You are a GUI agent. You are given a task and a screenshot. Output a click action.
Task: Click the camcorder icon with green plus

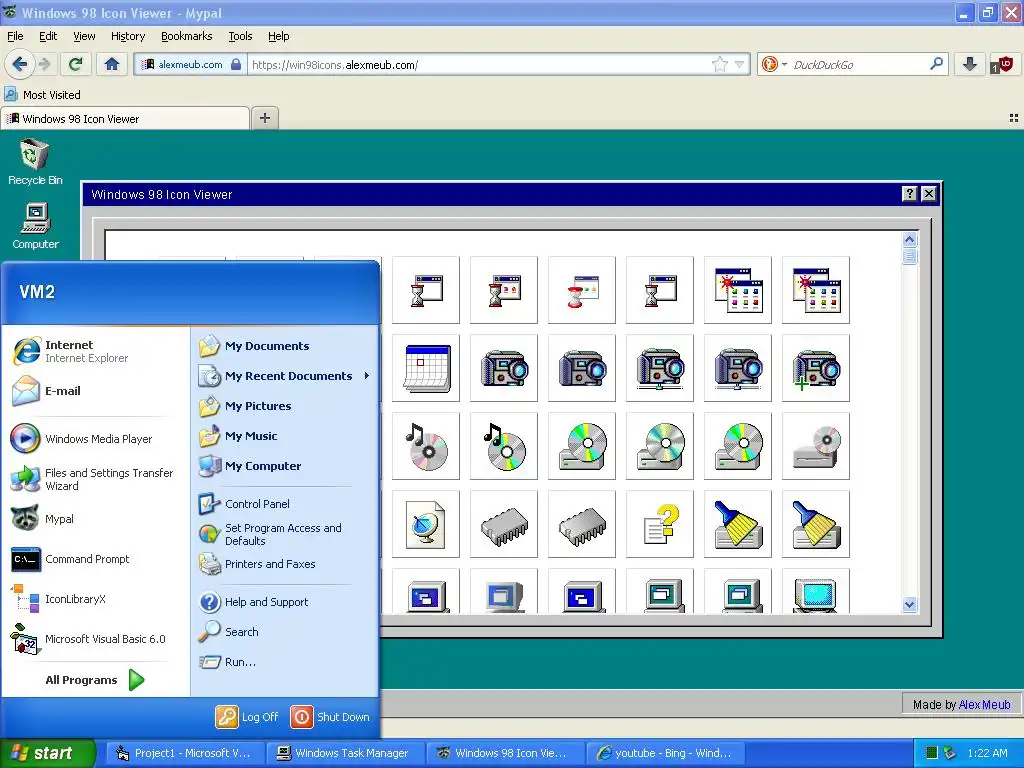click(x=816, y=368)
